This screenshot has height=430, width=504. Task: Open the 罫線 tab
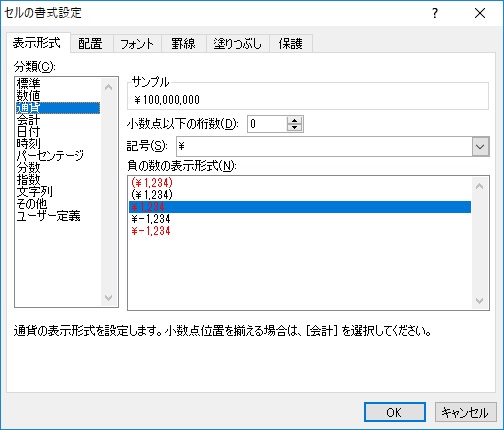click(x=184, y=44)
